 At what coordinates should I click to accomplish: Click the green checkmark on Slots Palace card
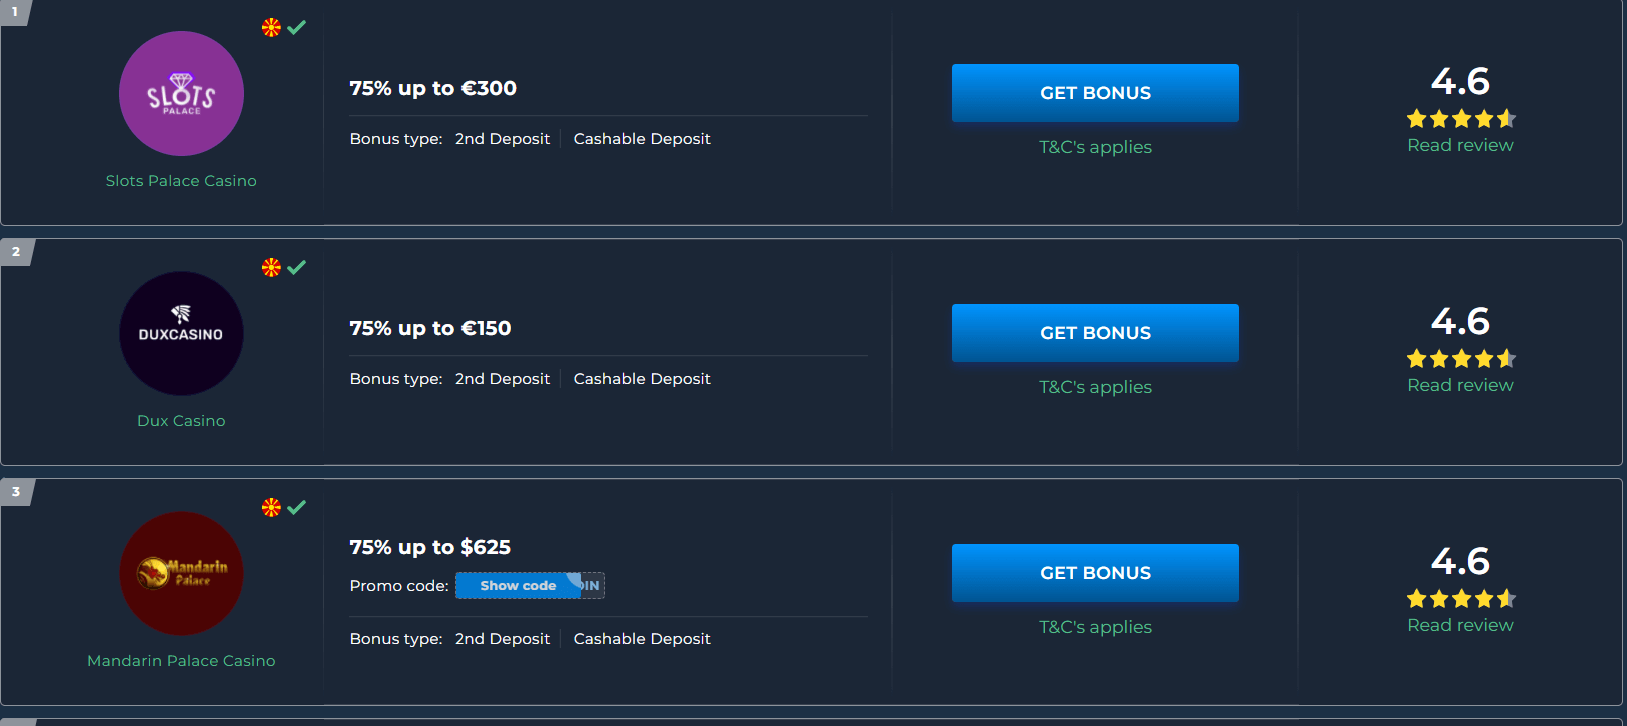coord(297,27)
